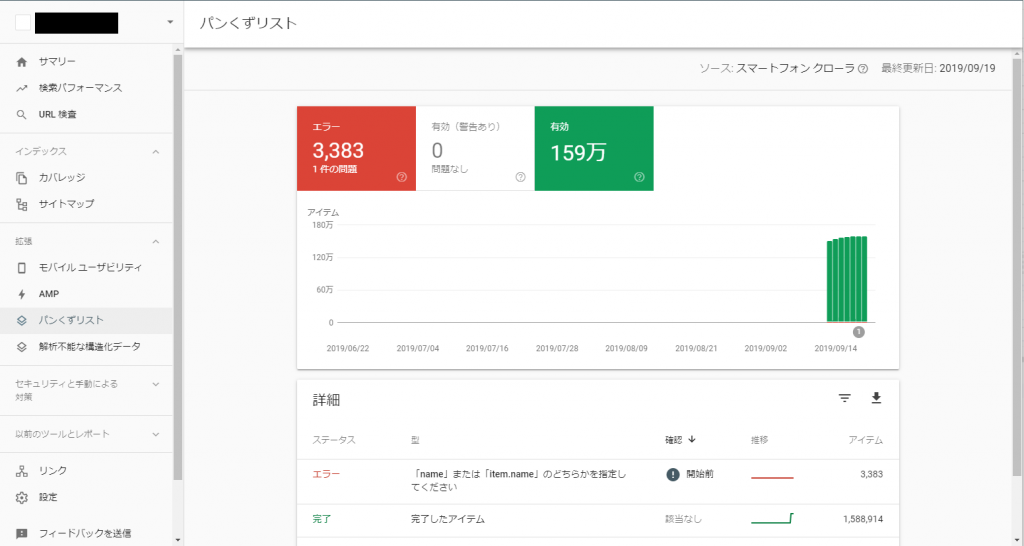Click help icon beside スマートフォン クローラ
The image size is (1024, 546).
(x=863, y=69)
